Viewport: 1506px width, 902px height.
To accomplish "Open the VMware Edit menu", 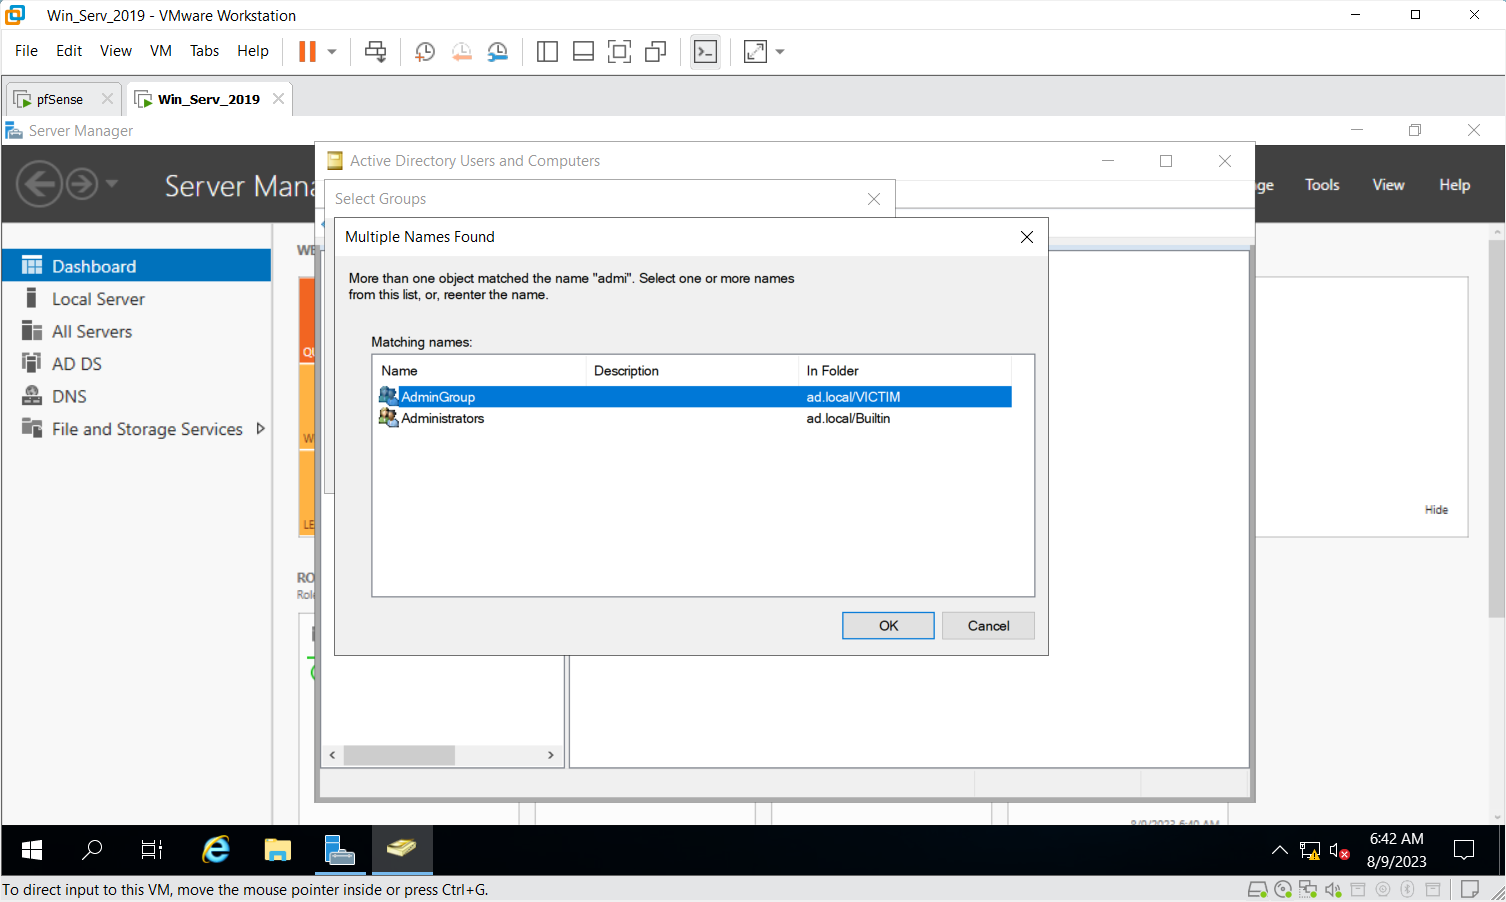I will (x=69, y=51).
